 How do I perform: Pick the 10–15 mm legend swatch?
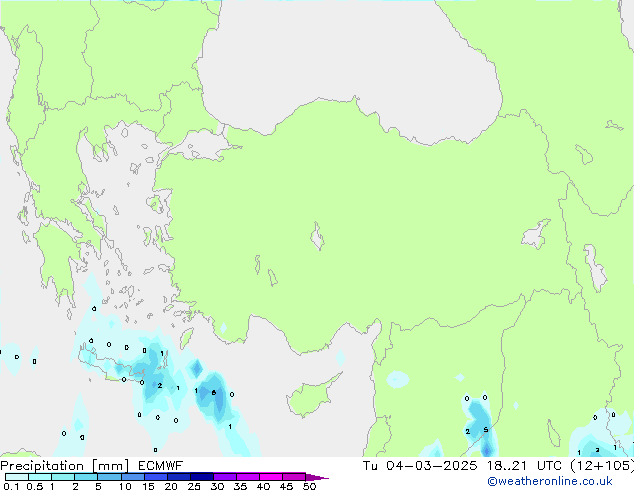[132, 477]
